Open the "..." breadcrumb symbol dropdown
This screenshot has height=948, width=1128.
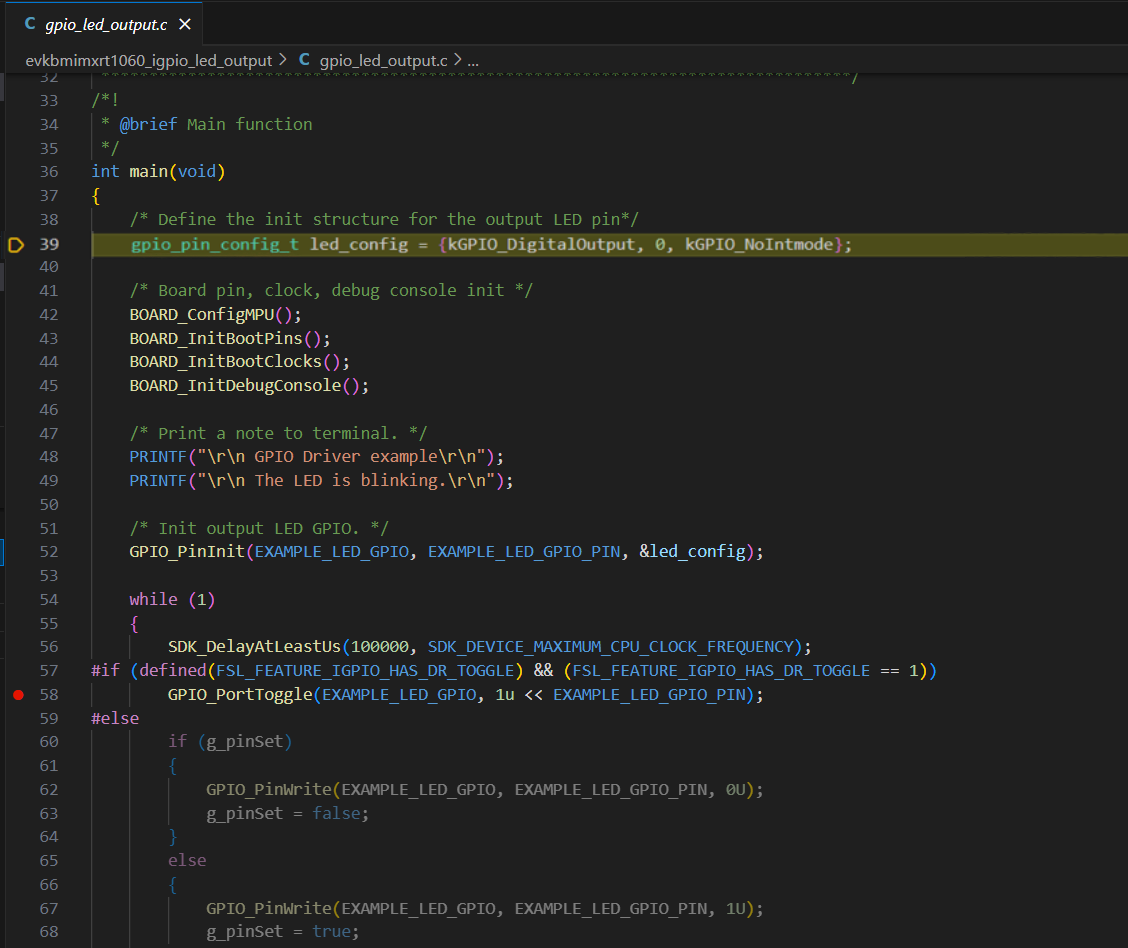471,60
